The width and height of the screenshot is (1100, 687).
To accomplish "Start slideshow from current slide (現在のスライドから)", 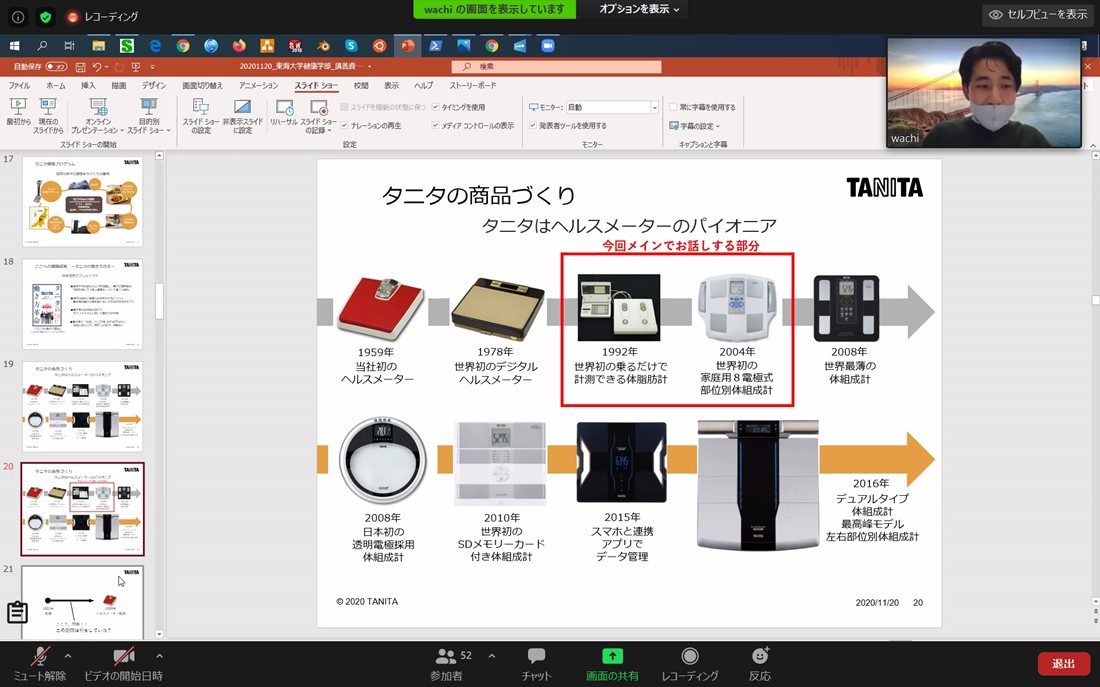I will [x=48, y=116].
